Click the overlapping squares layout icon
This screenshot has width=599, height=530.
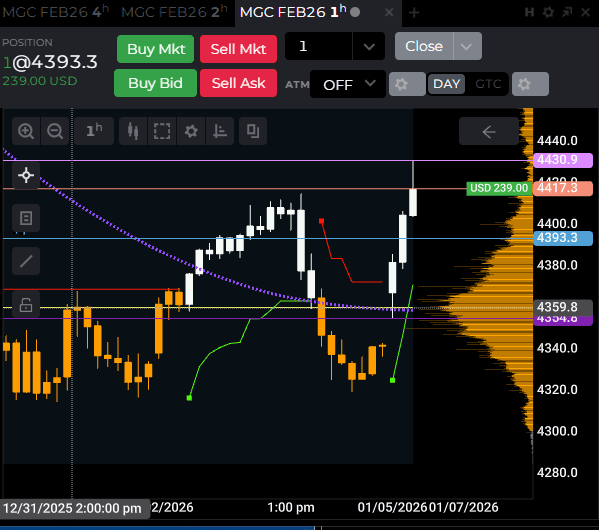(253, 131)
